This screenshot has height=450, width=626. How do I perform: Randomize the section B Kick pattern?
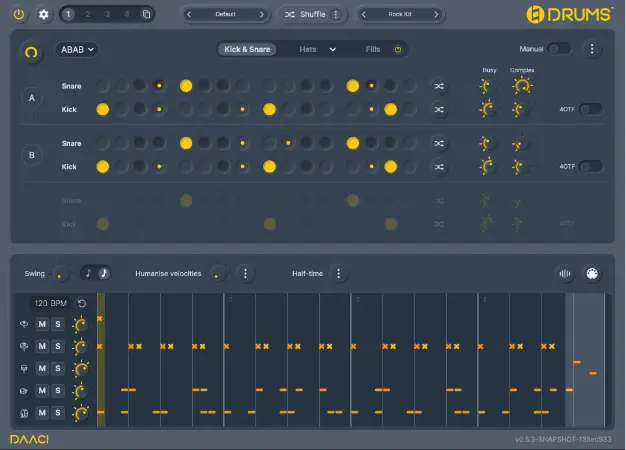pos(439,166)
